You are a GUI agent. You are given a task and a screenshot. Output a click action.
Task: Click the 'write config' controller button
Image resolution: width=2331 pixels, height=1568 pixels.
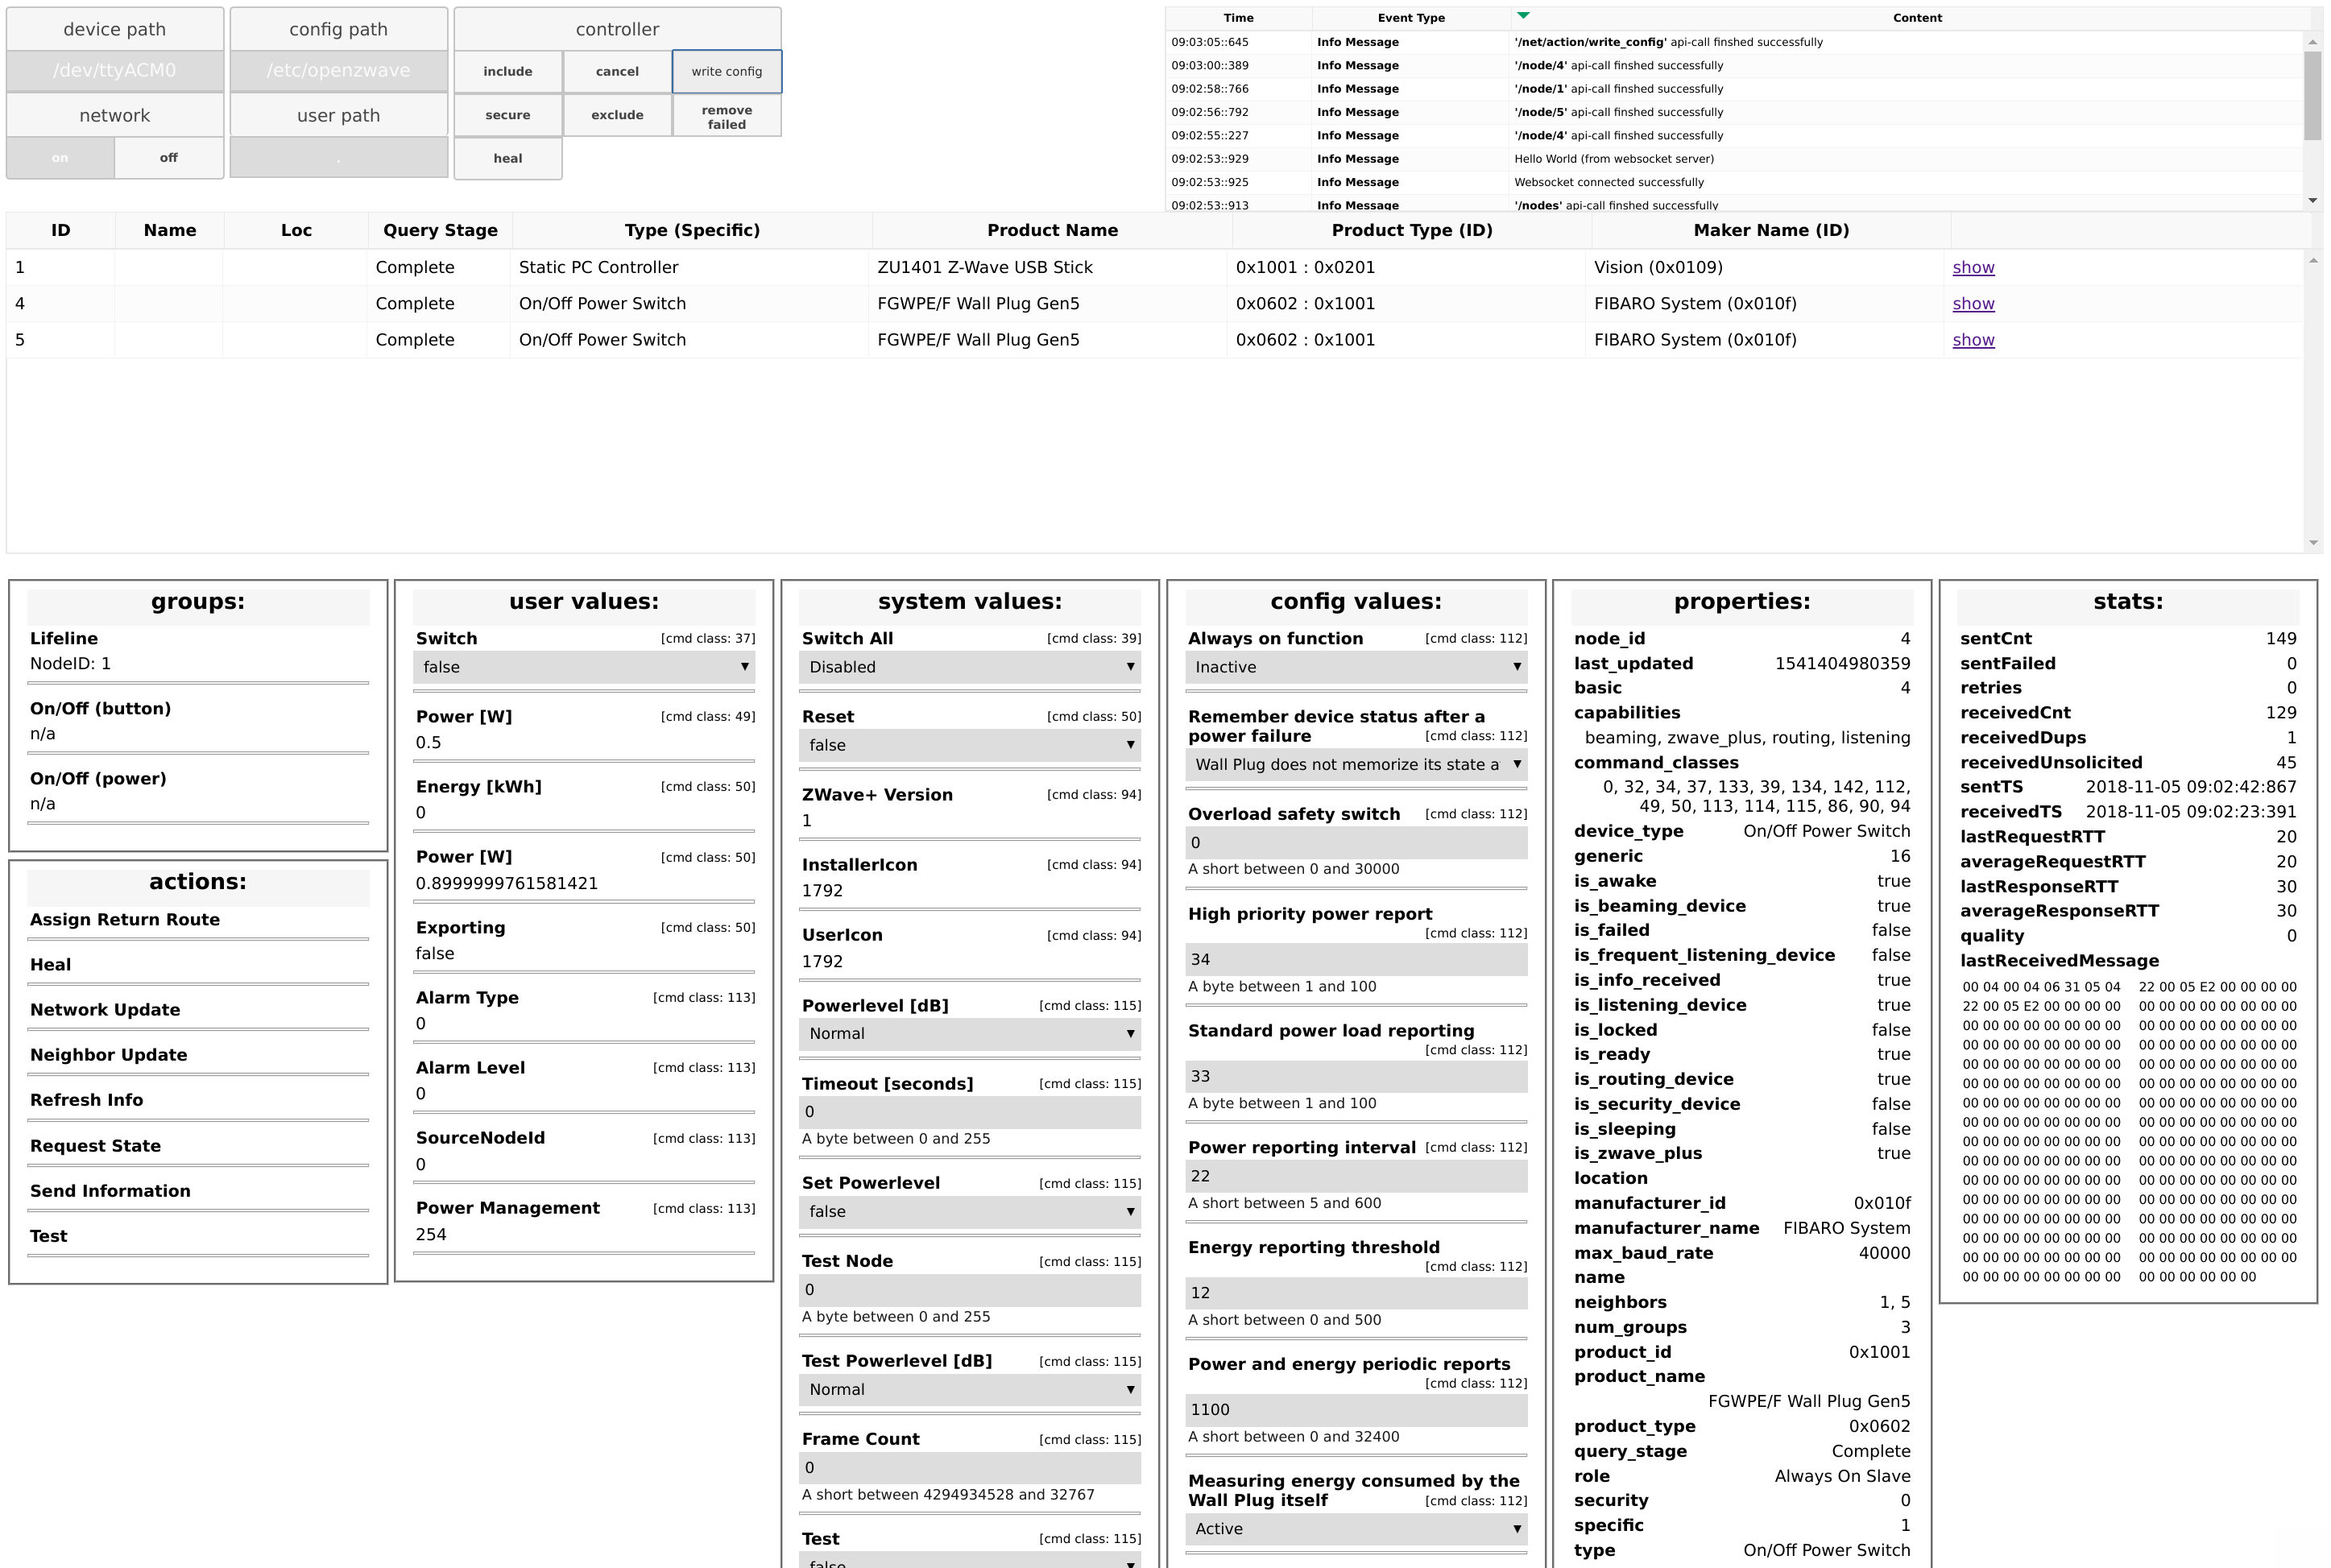click(x=728, y=70)
